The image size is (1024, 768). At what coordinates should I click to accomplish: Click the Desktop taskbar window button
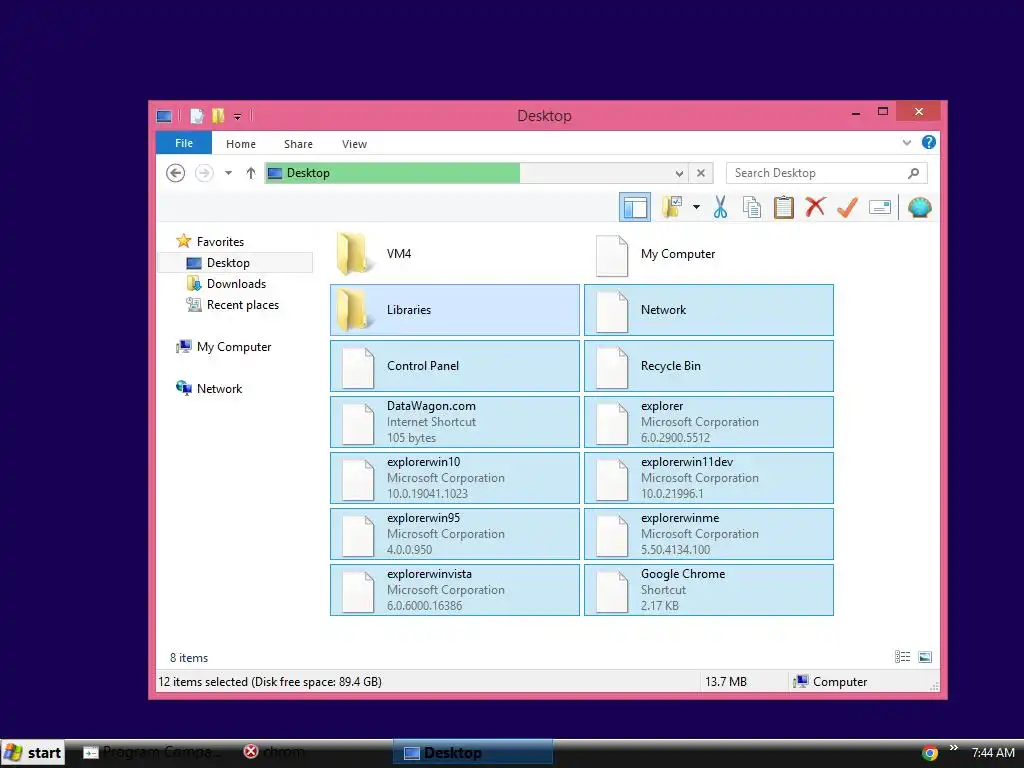point(473,752)
